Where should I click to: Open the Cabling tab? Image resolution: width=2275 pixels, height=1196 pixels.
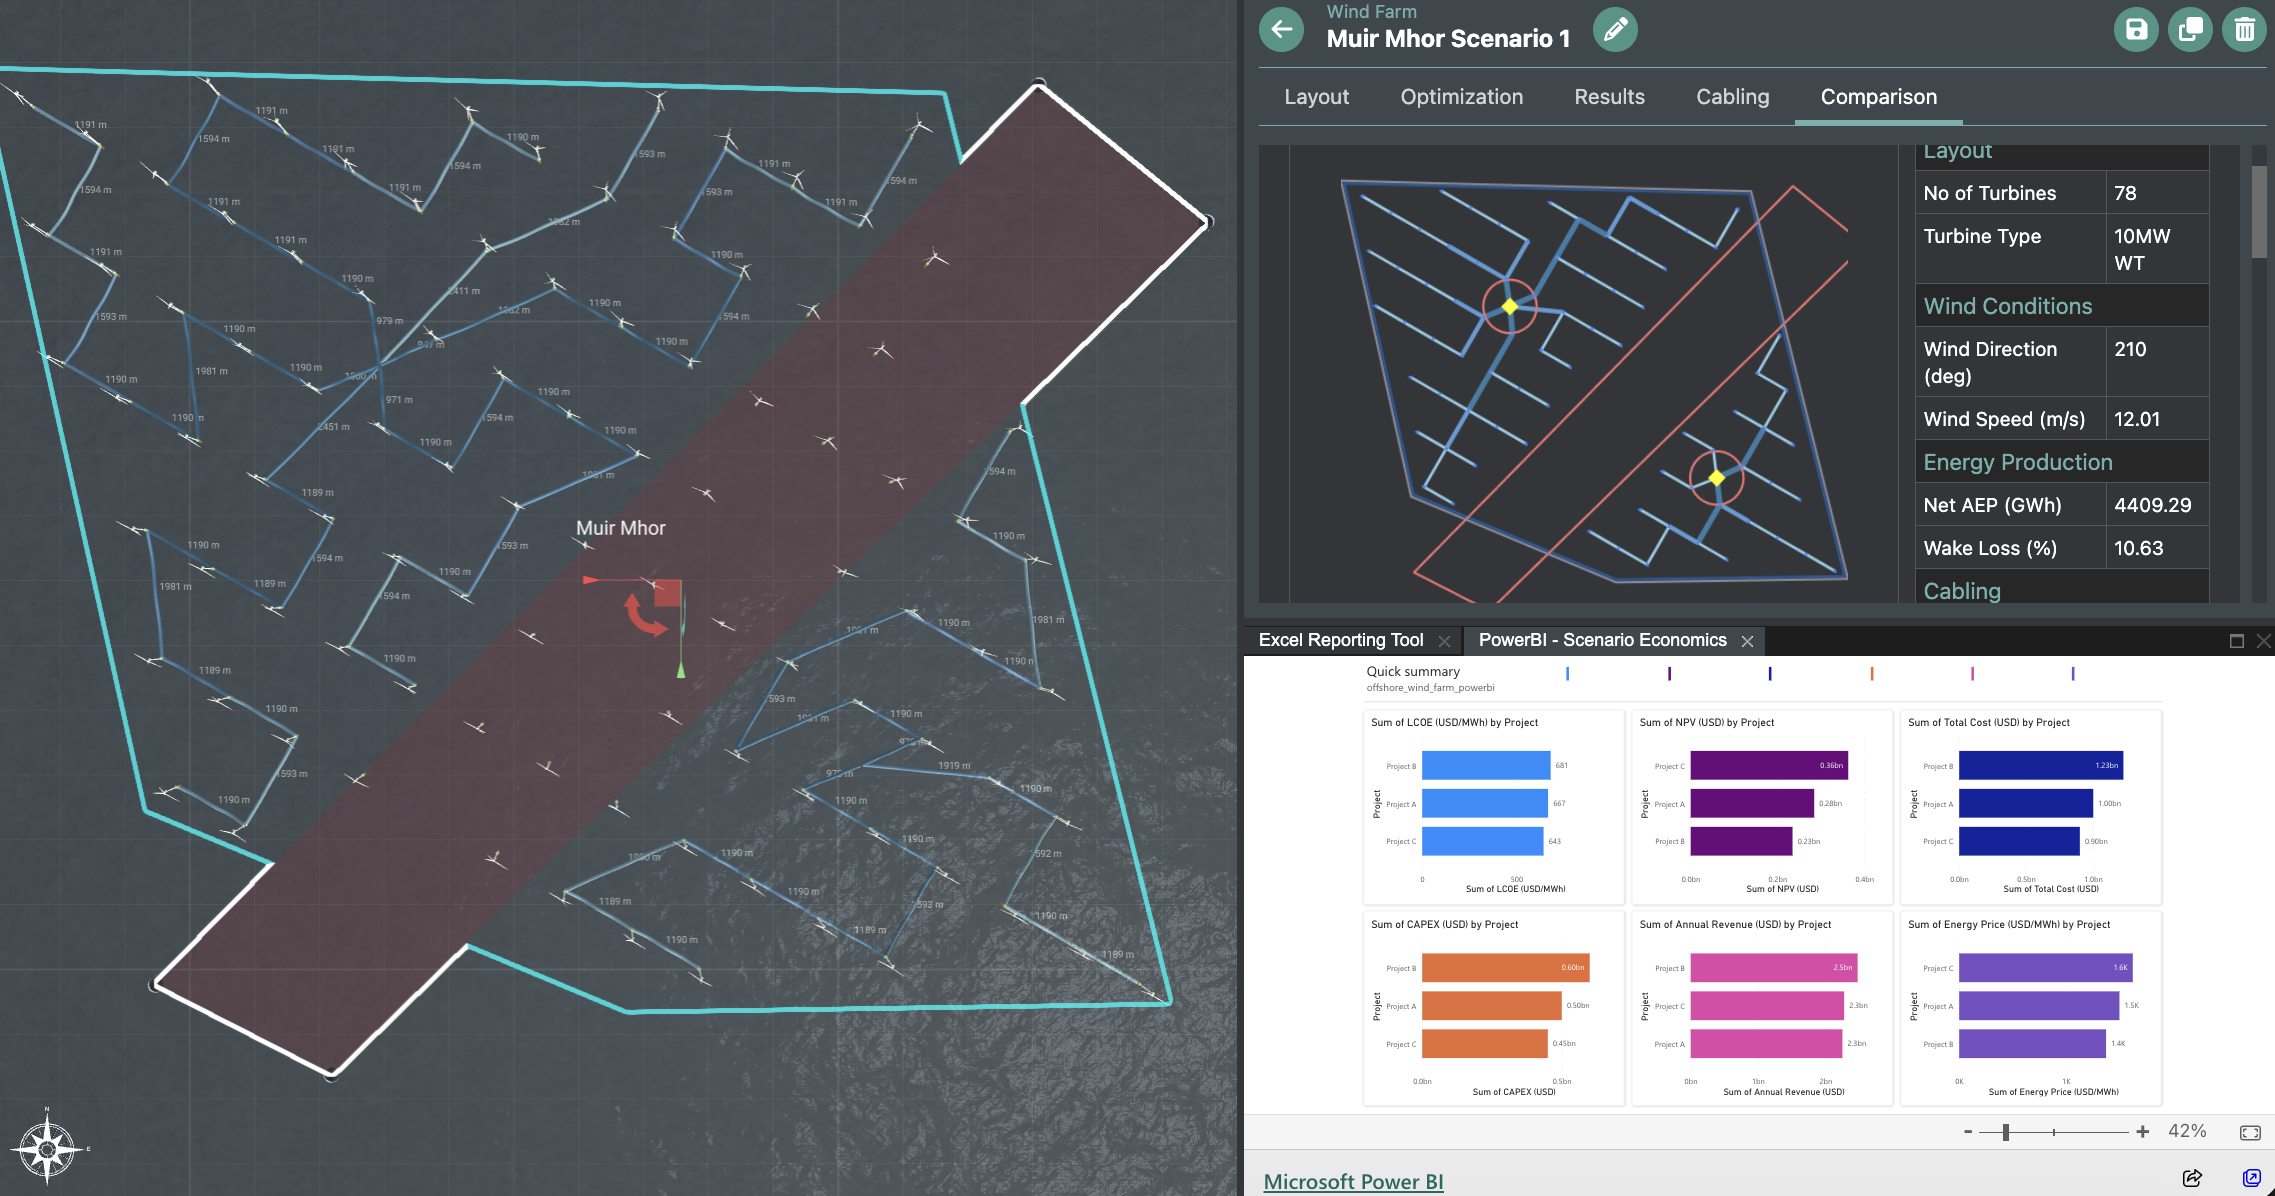tap(1732, 97)
